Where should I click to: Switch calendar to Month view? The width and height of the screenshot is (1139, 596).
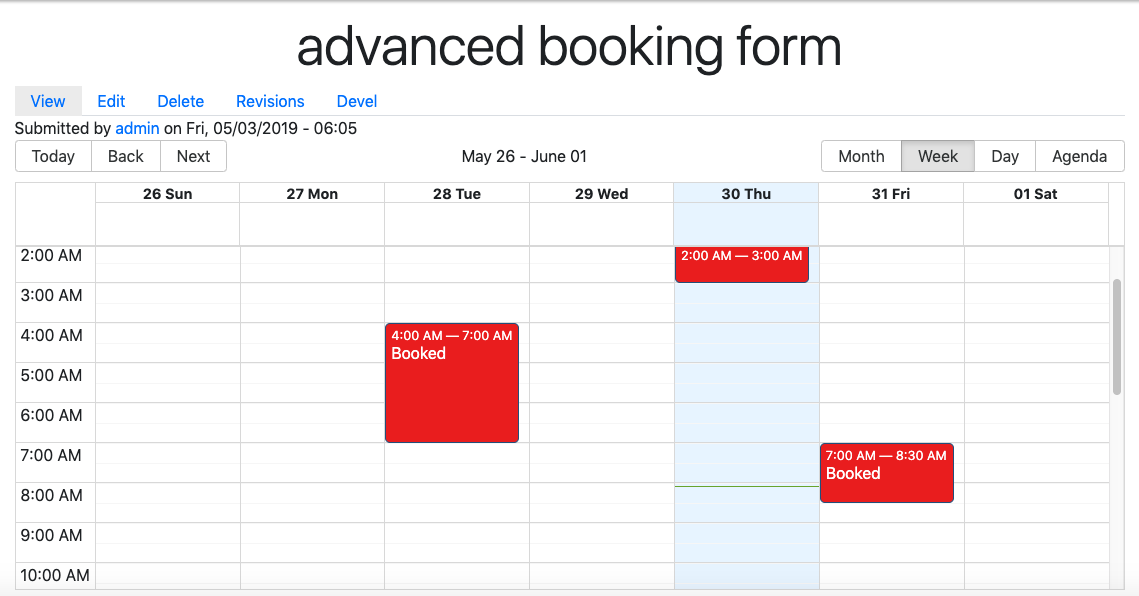point(861,156)
